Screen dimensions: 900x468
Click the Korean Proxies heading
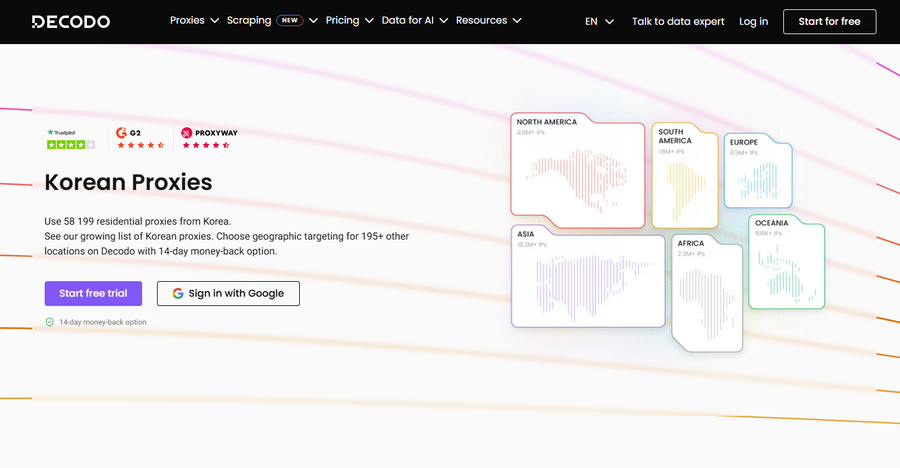point(128,182)
